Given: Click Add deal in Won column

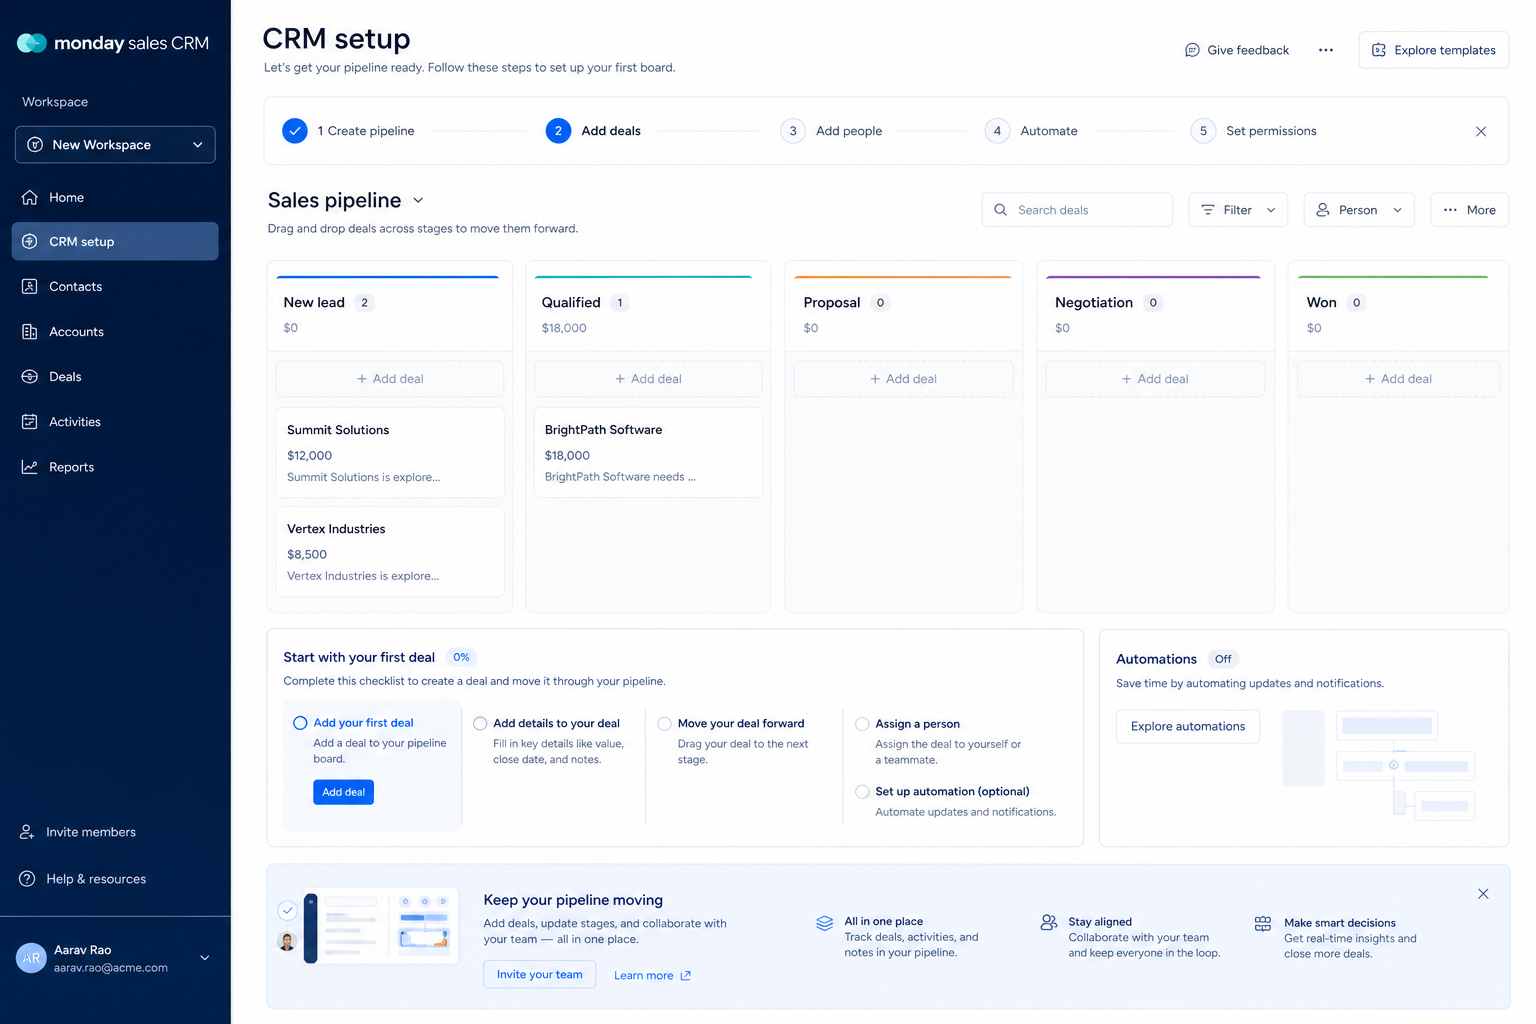Looking at the screenshot, I should [1398, 379].
